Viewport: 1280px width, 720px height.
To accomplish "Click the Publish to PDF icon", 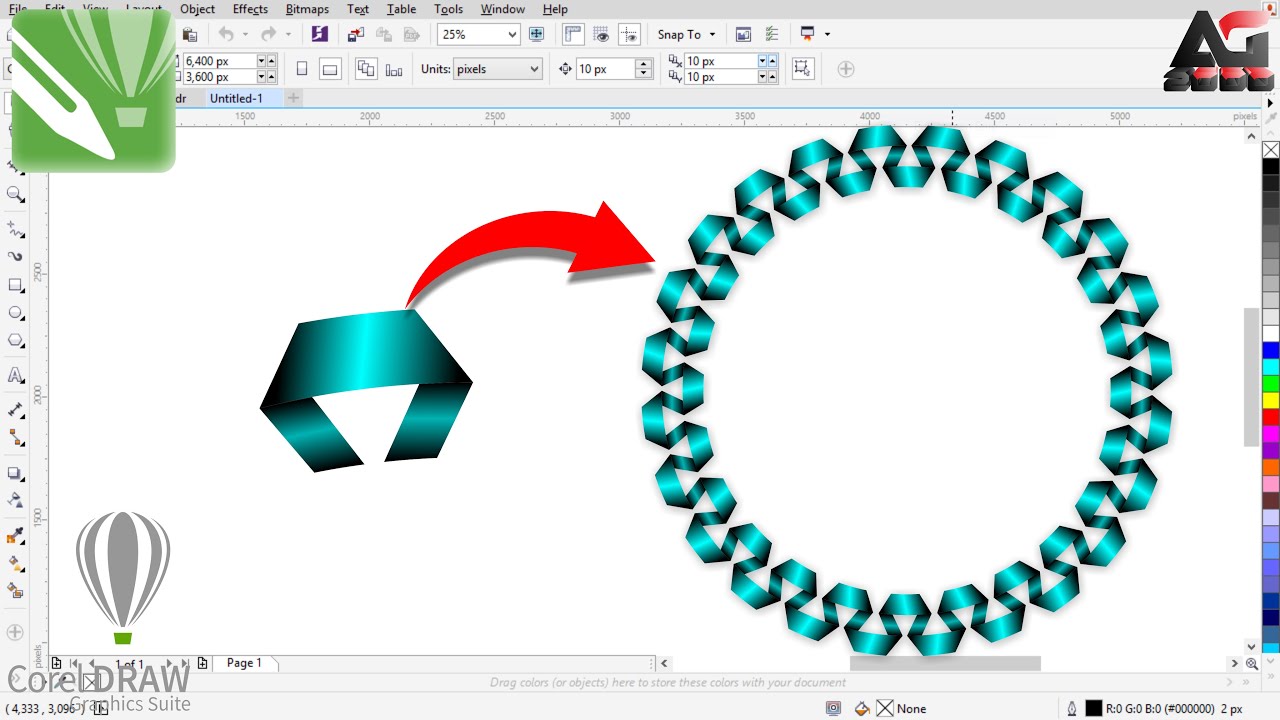I will point(412,34).
